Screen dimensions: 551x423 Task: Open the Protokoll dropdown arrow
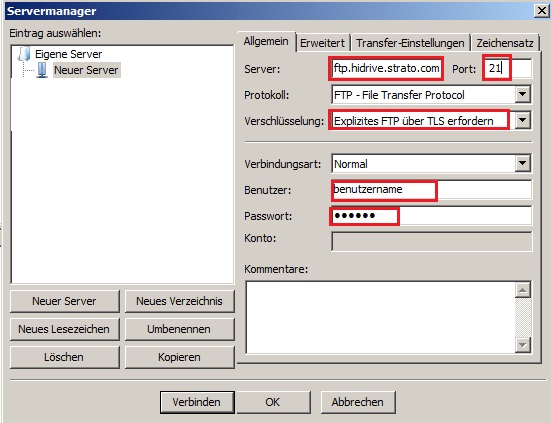(523, 95)
